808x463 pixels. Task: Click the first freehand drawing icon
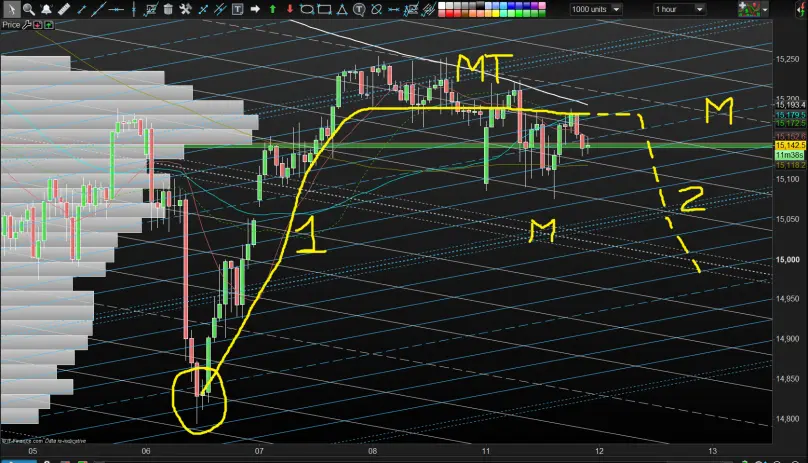tap(411, 9)
